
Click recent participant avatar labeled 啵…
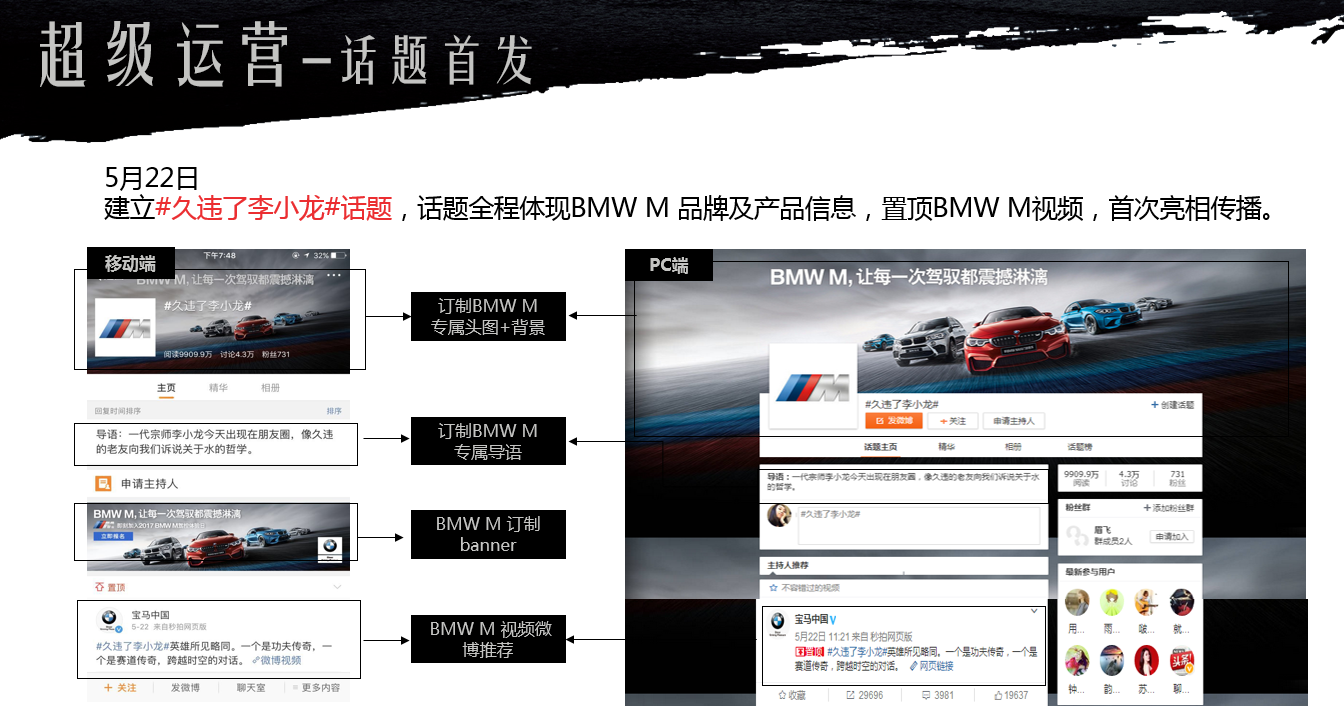pyautogui.click(x=1147, y=602)
